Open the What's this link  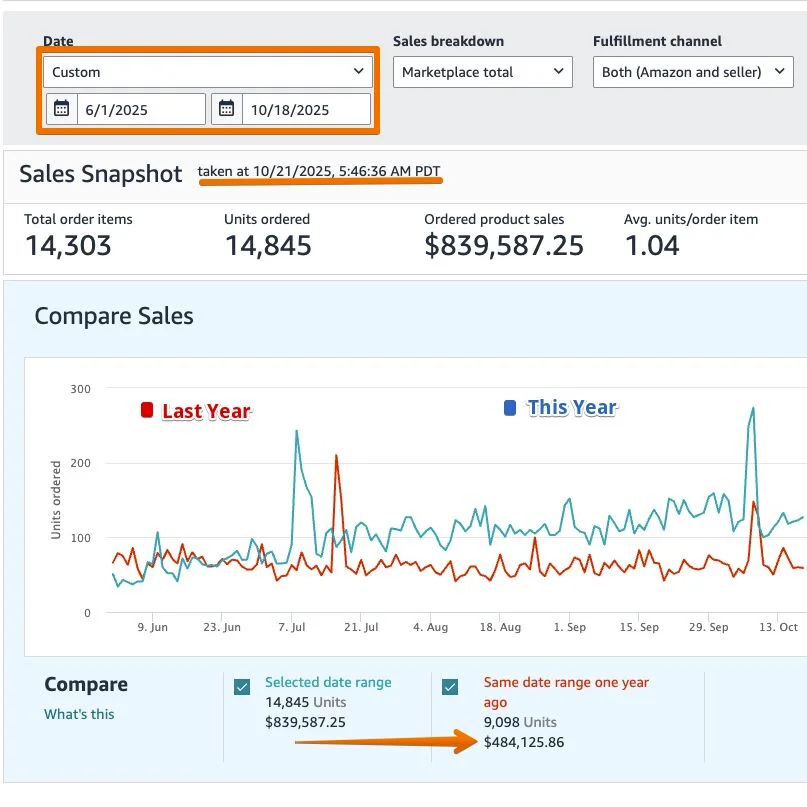coord(78,714)
